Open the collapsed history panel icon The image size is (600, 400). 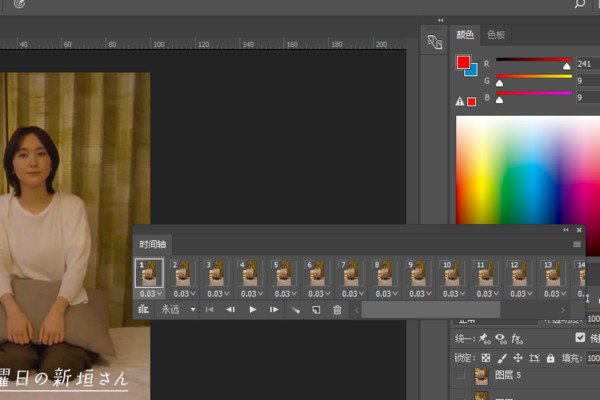[x=433, y=43]
